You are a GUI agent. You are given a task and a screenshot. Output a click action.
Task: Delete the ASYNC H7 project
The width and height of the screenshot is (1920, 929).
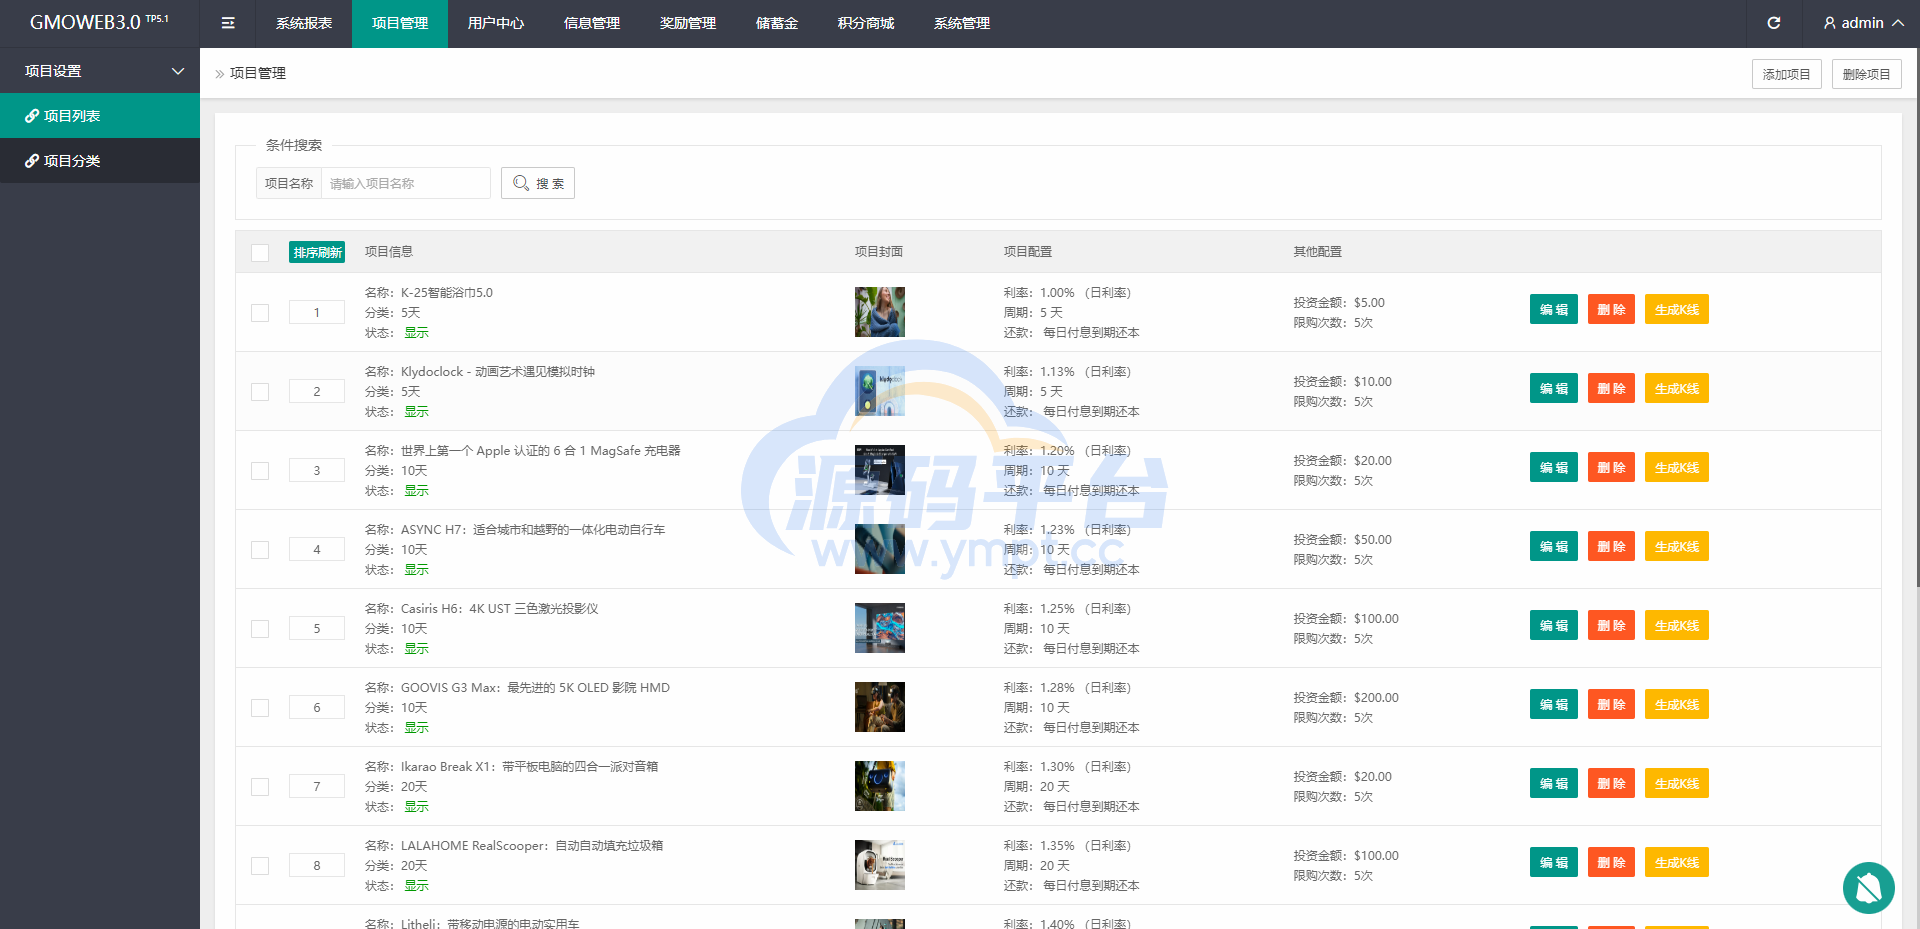pos(1611,546)
